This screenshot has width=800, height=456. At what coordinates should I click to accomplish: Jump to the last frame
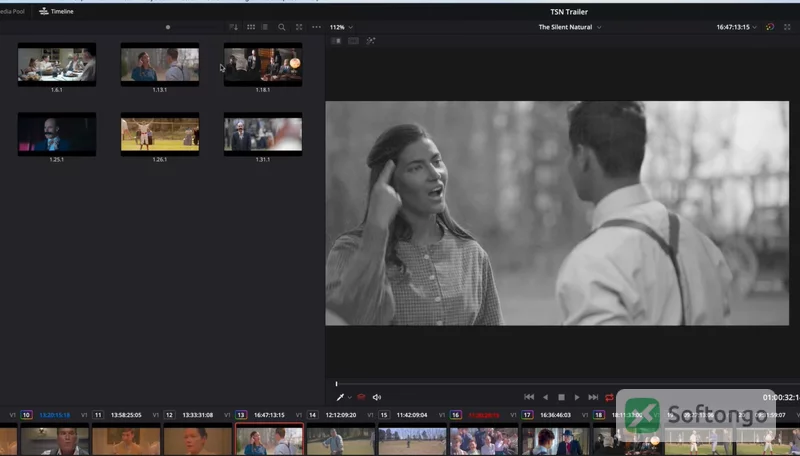pyautogui.click(x=593, y=397)
